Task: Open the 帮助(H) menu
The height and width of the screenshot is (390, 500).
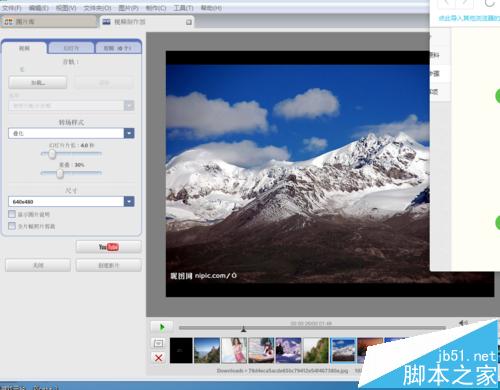Action: [x=211, y=8]
